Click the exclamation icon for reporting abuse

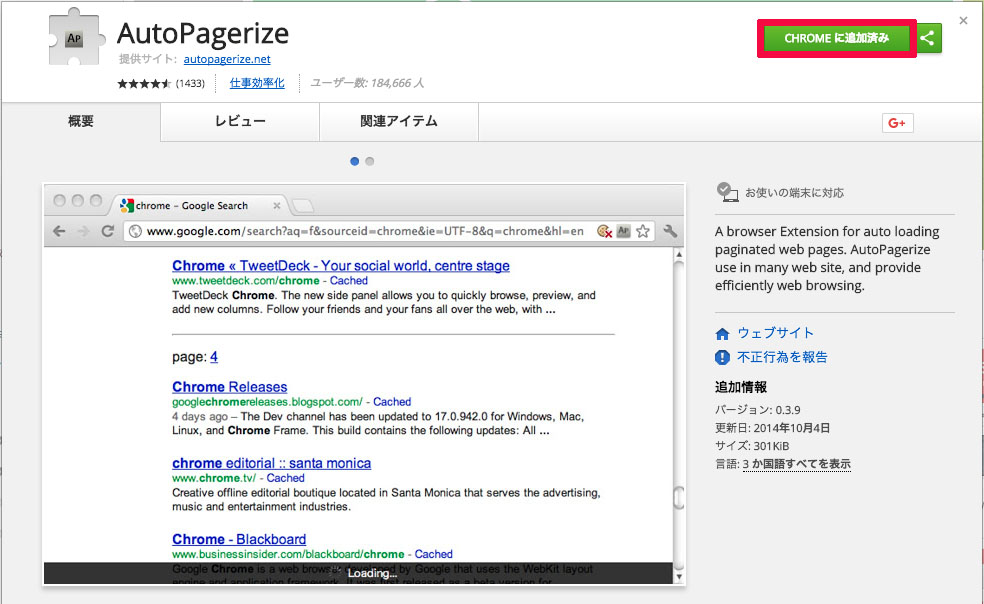point(722,357)
